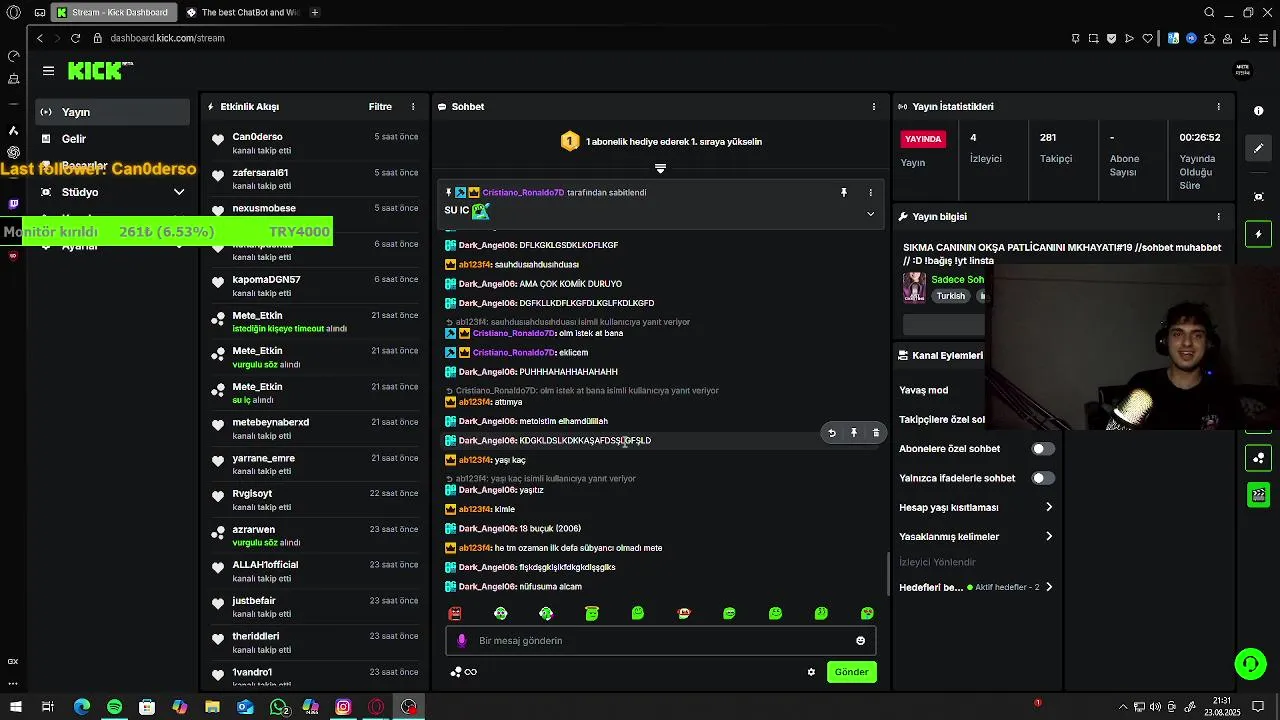Reply to highlighted Dark_Angel06 message
1280x720 pixels.
[832, 433]
